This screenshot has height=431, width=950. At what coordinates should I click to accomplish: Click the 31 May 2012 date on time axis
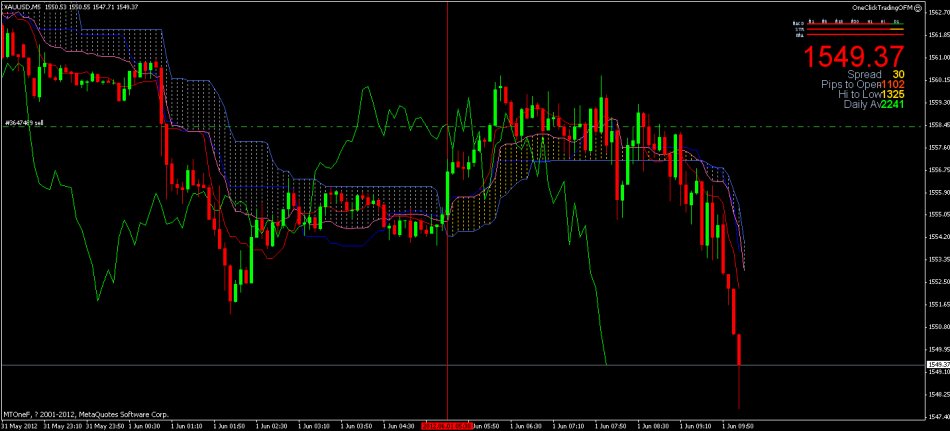(18, 423)
